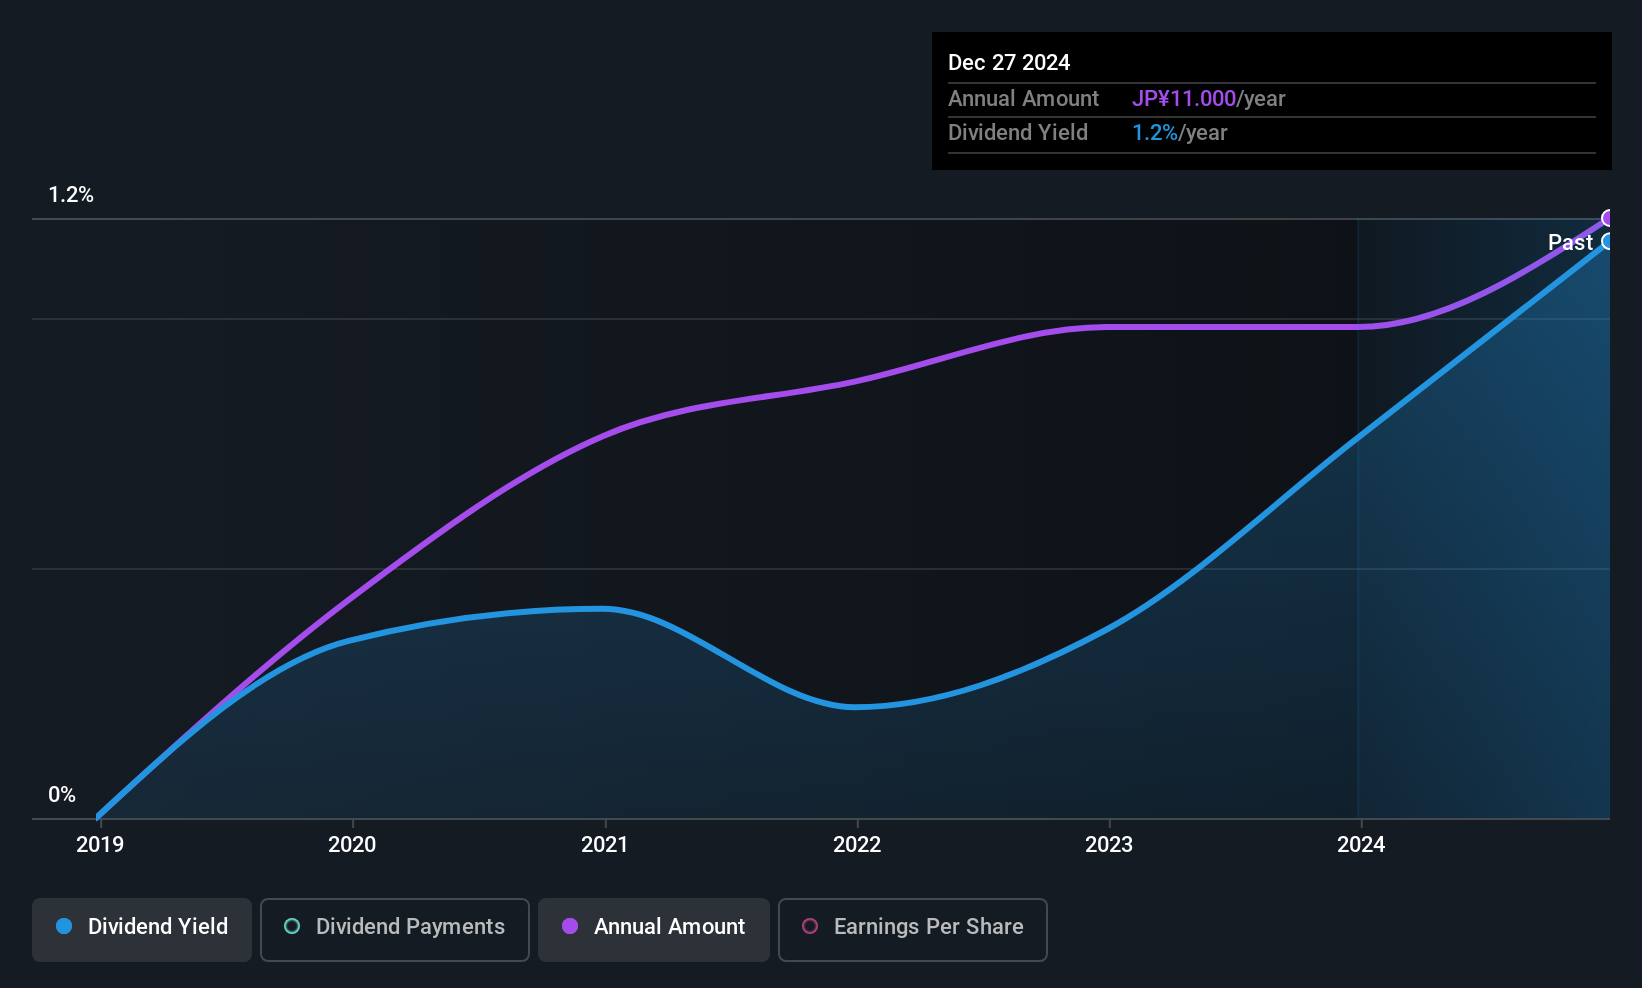The width and height of the screenshot is (1642, 988).
Task: Click the 1.2% y-axis label
Action: click(71, 195)
